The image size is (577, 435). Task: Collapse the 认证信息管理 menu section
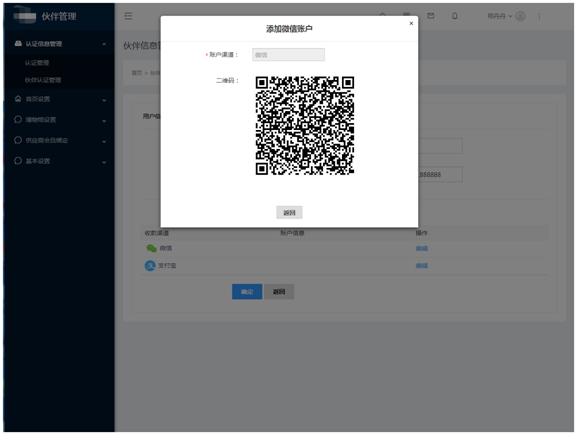104,44
